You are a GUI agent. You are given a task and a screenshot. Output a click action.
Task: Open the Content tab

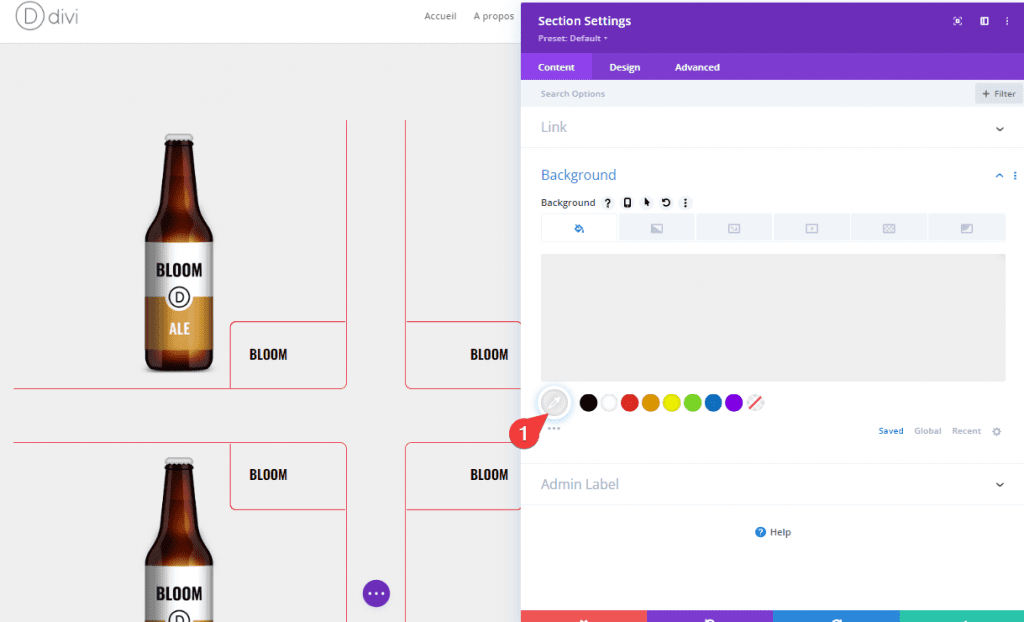556,67
